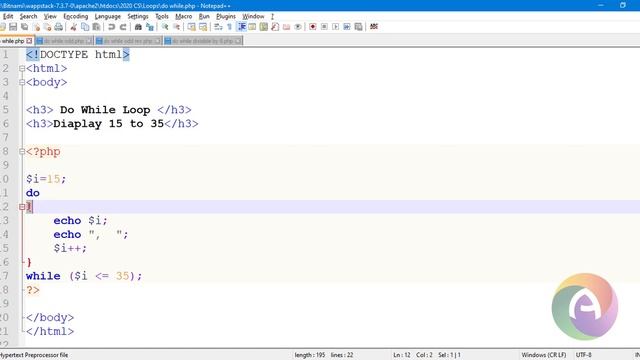This screenshot has height=360, width=640.
Task: Open the ? help menu
Action: tap(272, 16)
